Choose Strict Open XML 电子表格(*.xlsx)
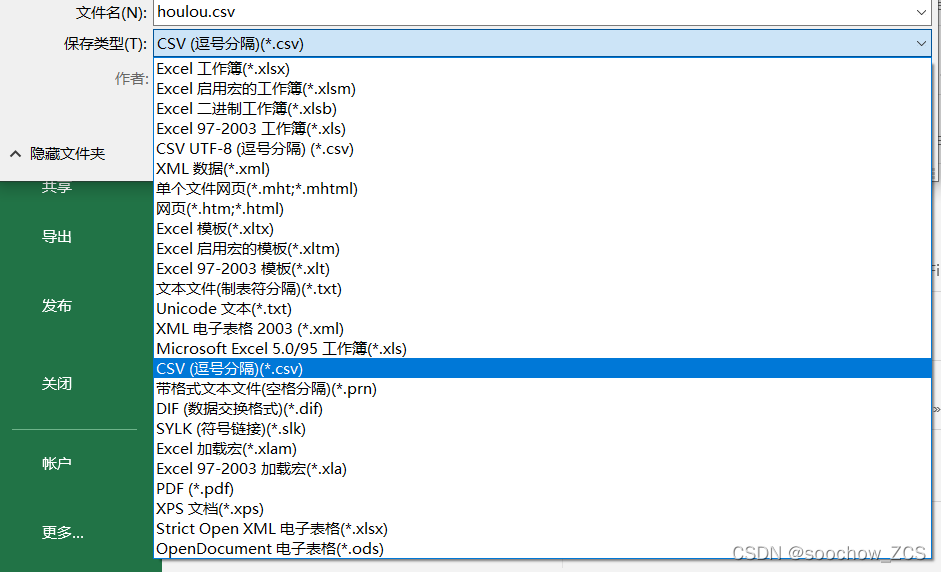 point(542,529)
